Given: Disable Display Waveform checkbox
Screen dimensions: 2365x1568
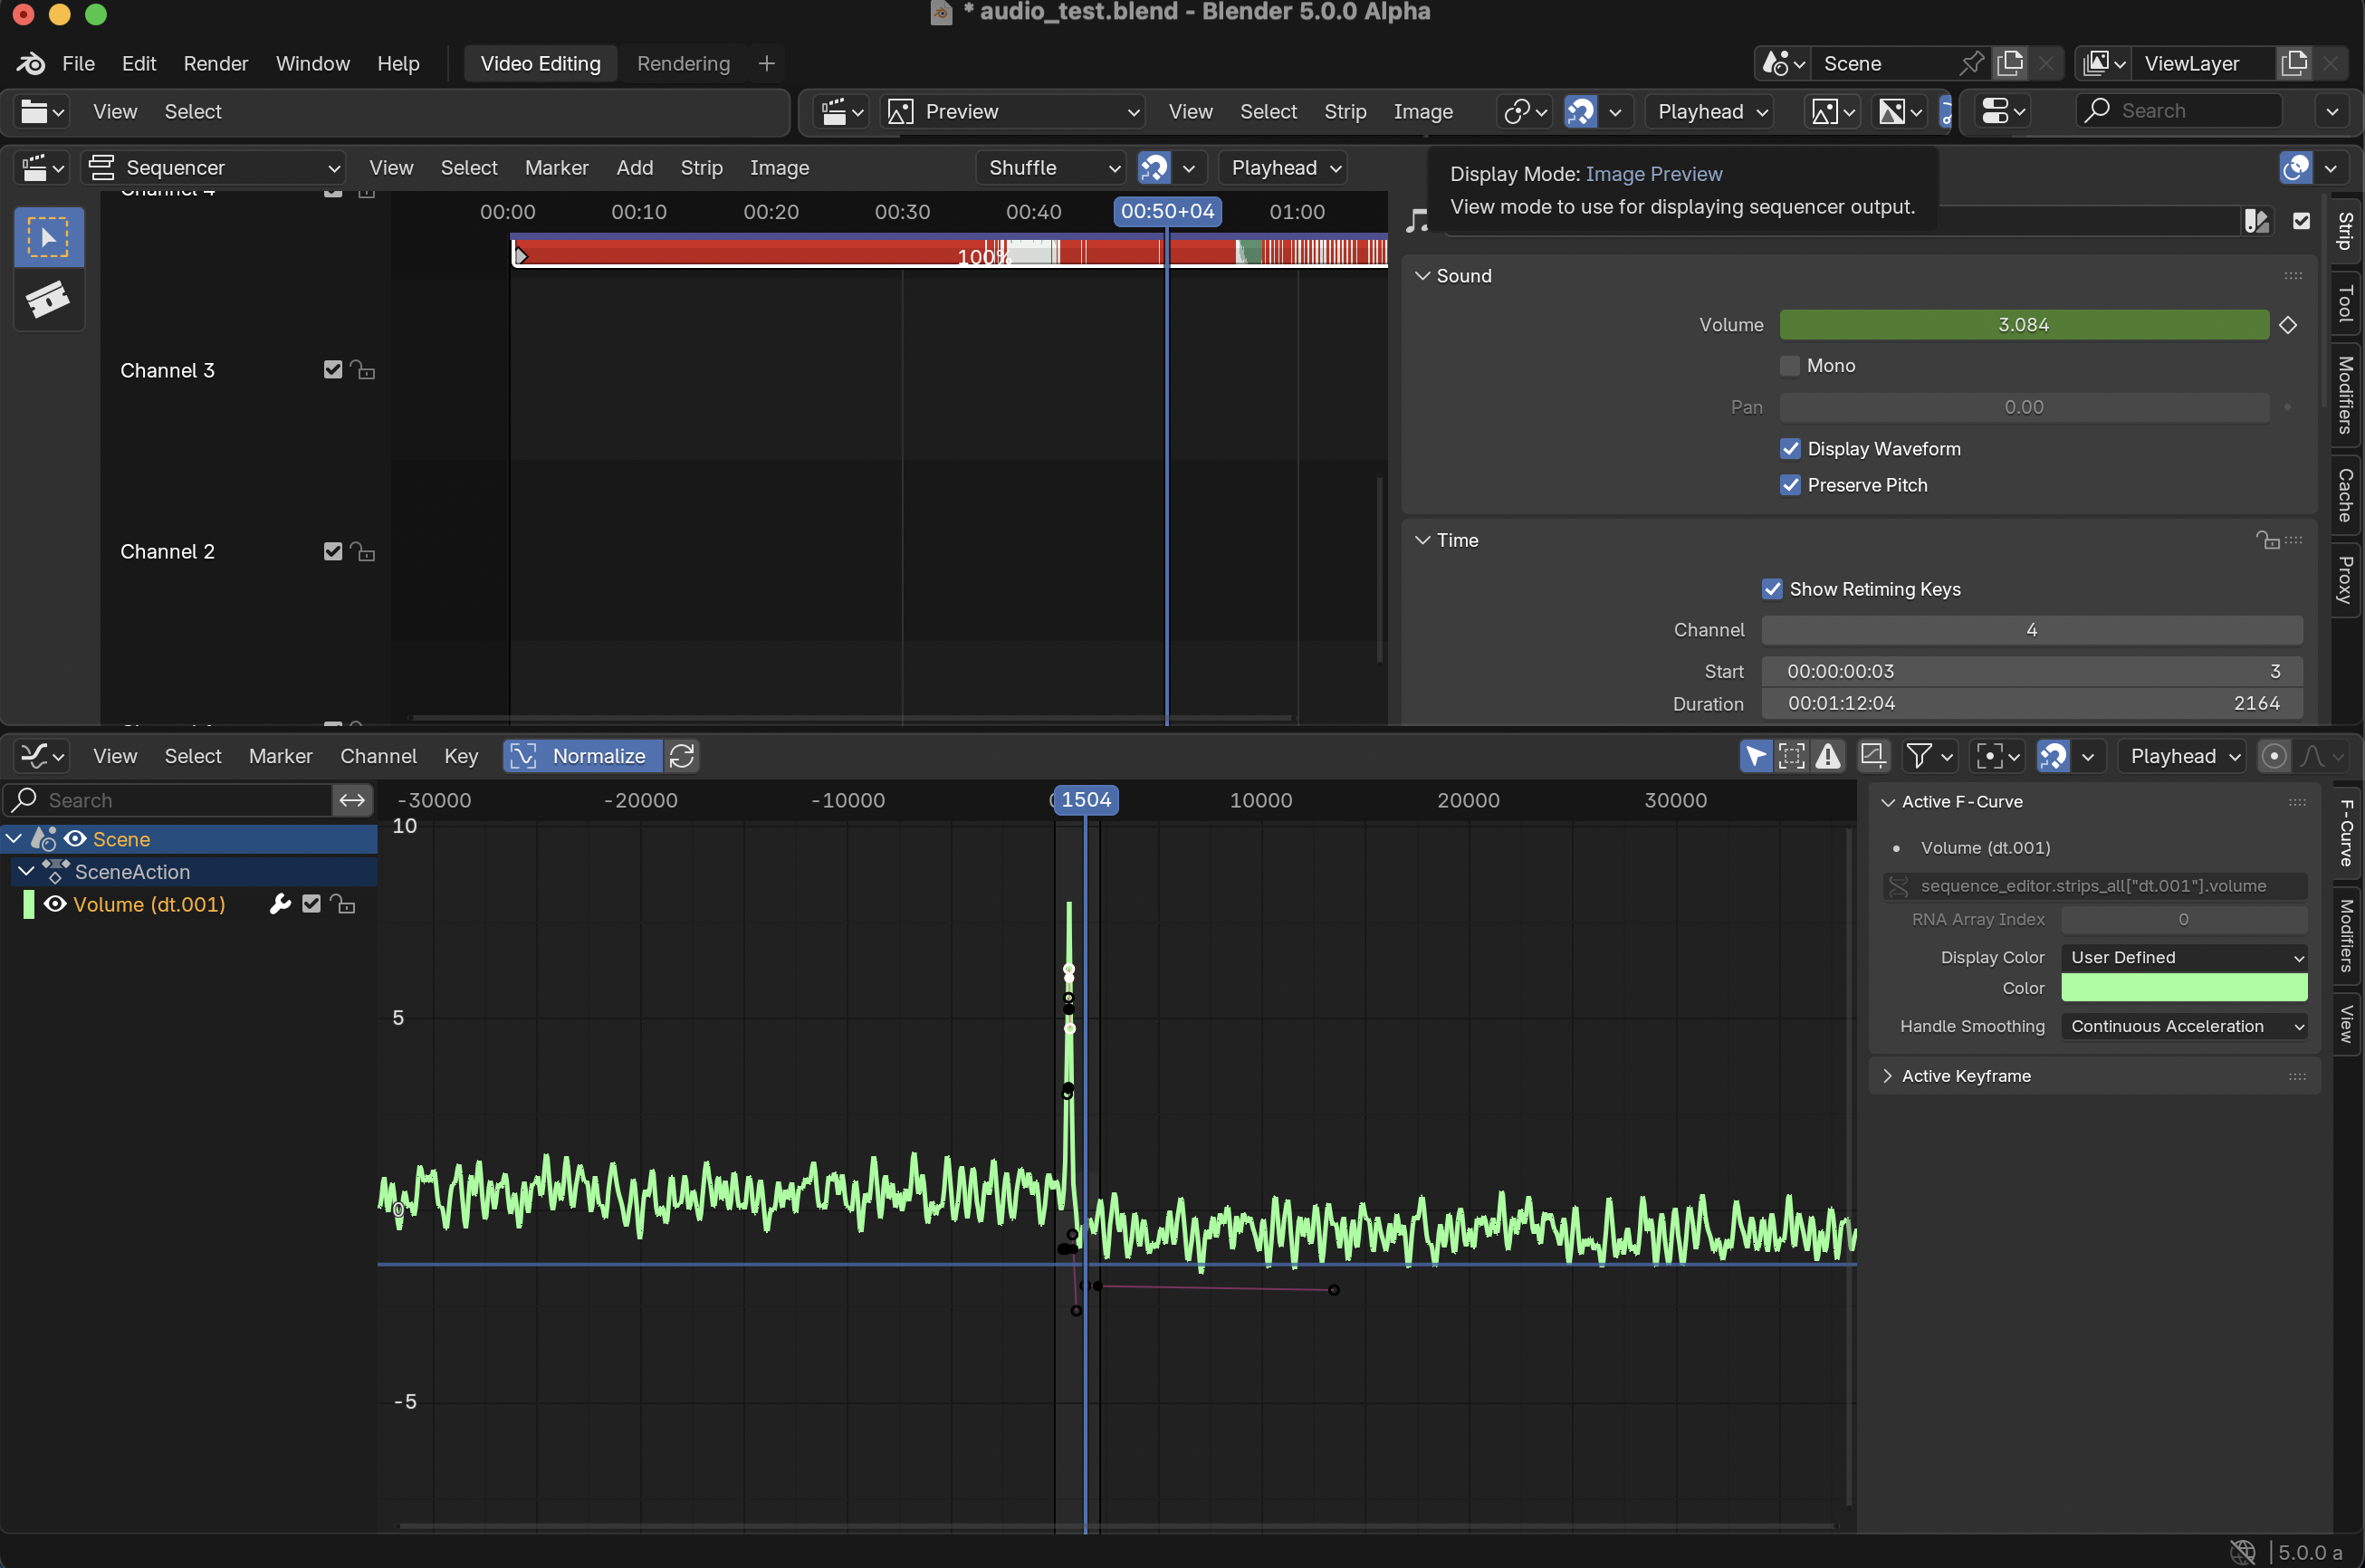Looking at the screenshot, I should [x=1790, y=449].
